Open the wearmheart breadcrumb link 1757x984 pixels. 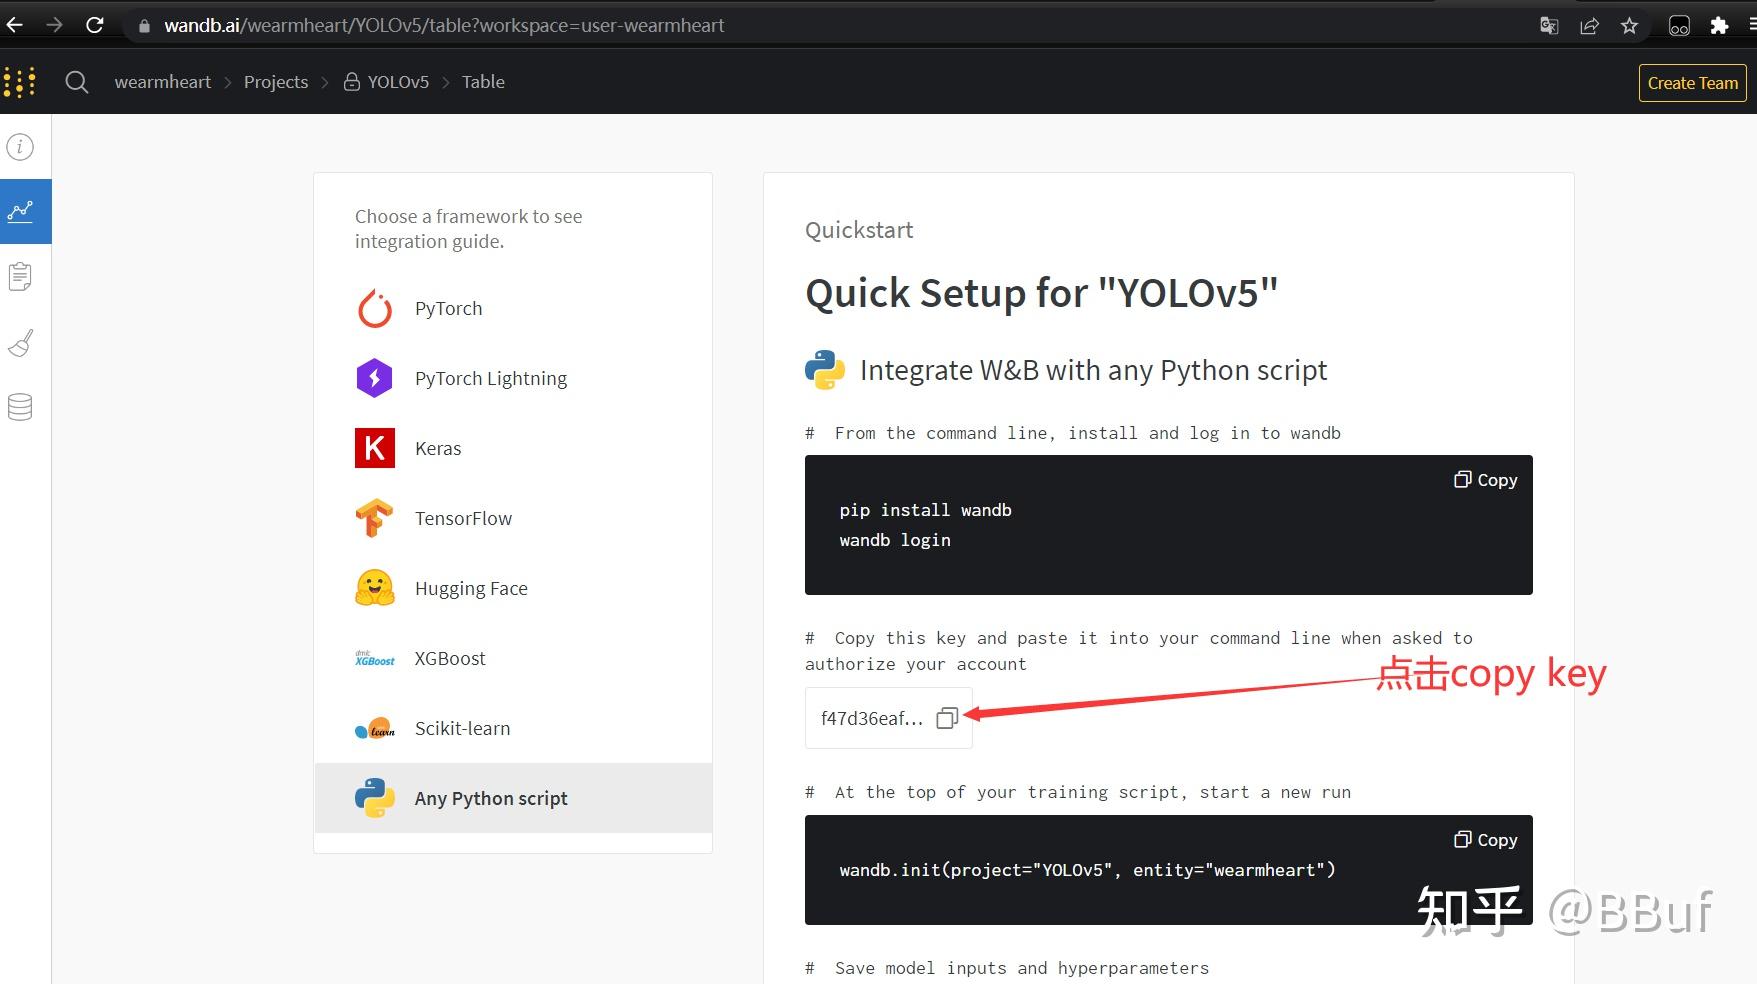[163, 82]
